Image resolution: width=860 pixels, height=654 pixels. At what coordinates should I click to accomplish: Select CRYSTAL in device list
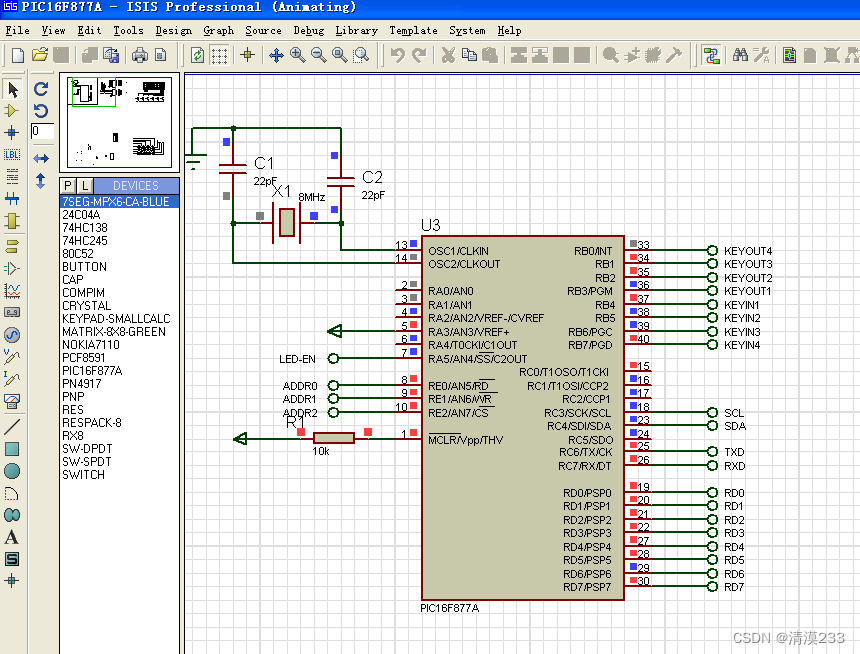pyautogui.click(x=120, y=306)
